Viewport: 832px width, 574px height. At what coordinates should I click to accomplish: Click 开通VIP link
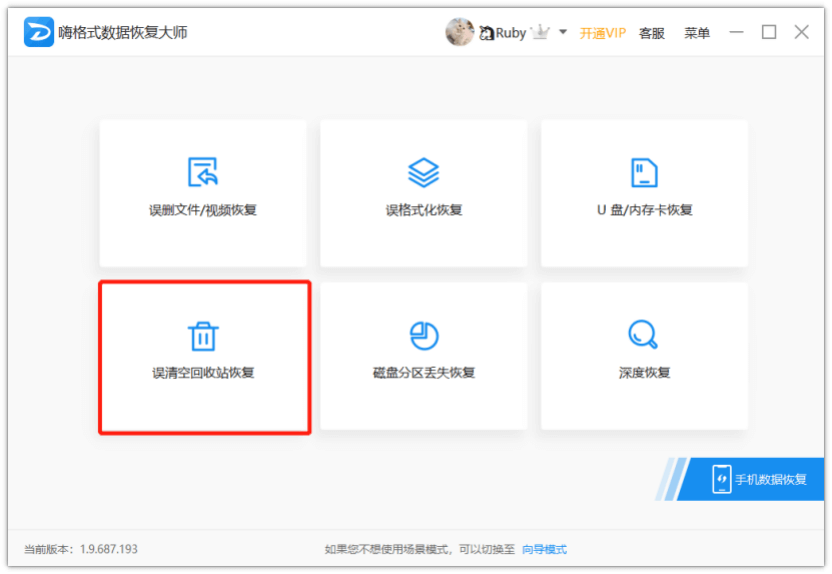(603, 33)
